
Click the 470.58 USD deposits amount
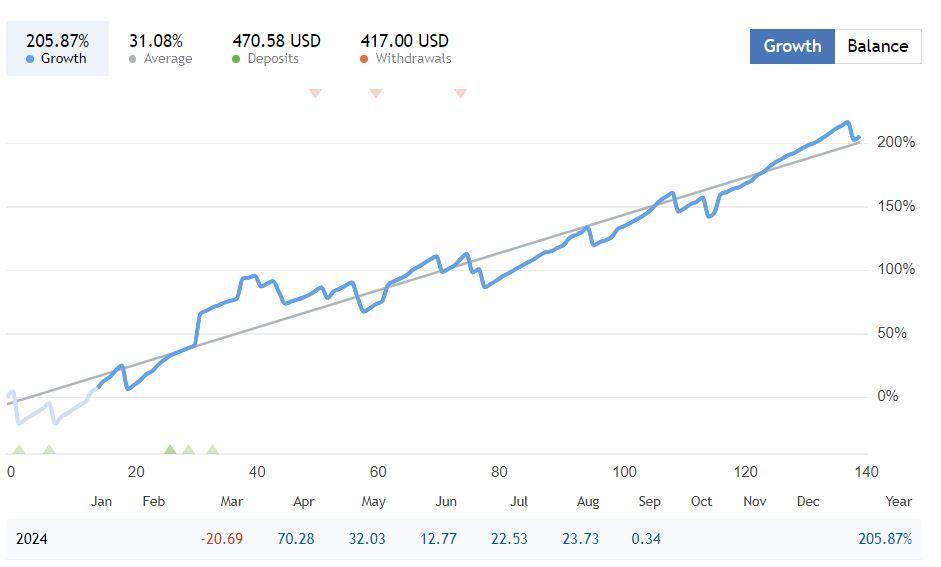click(x=276, y=41)
